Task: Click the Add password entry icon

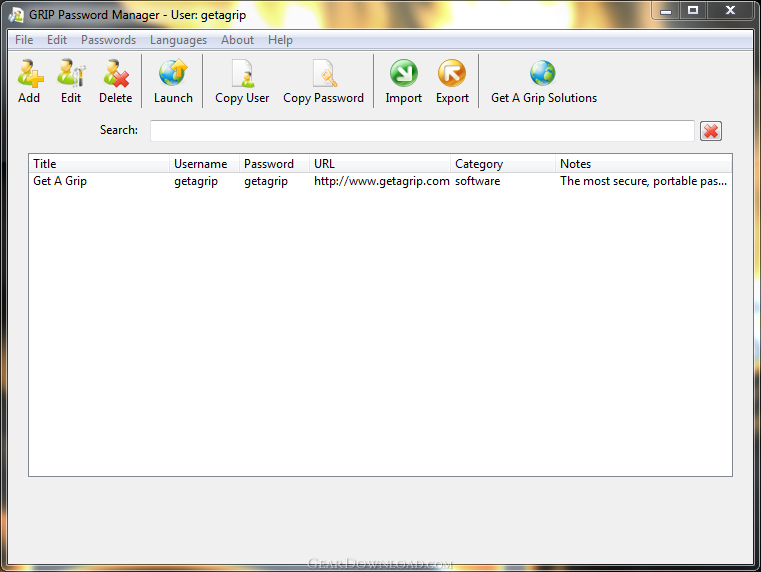Action: tap(30, 73)
